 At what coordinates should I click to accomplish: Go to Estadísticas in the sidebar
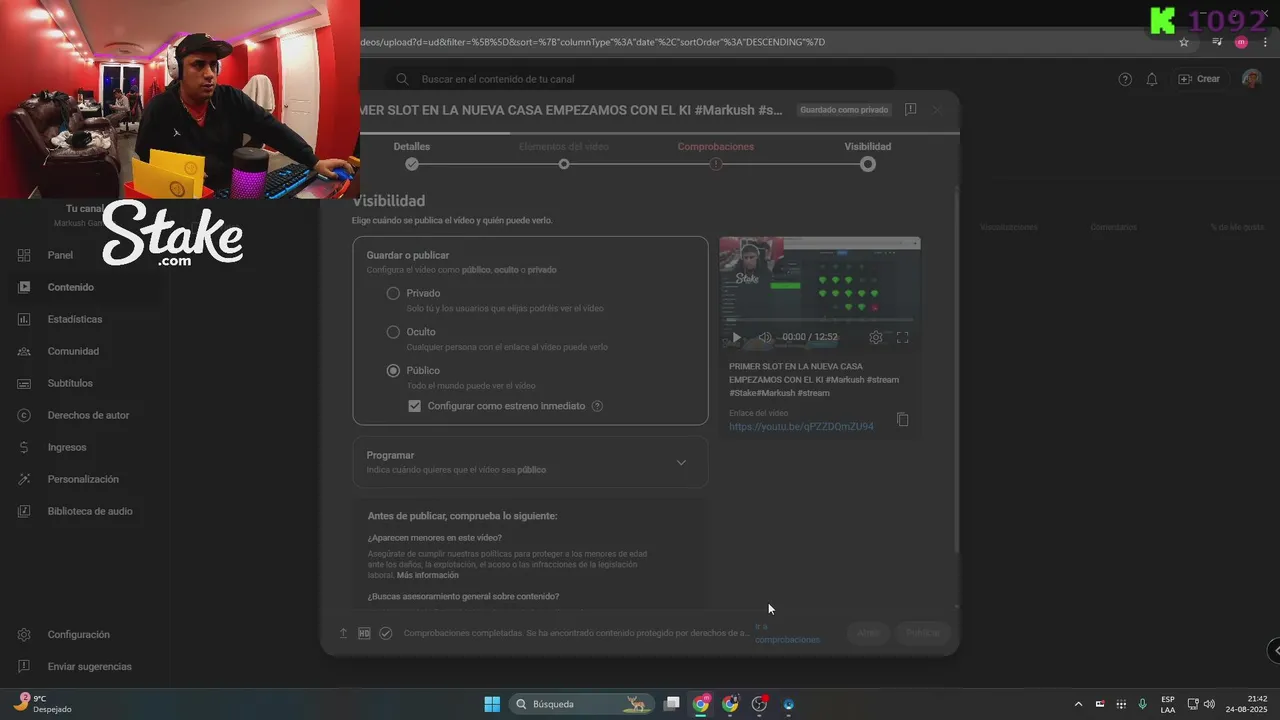(74, 319)
